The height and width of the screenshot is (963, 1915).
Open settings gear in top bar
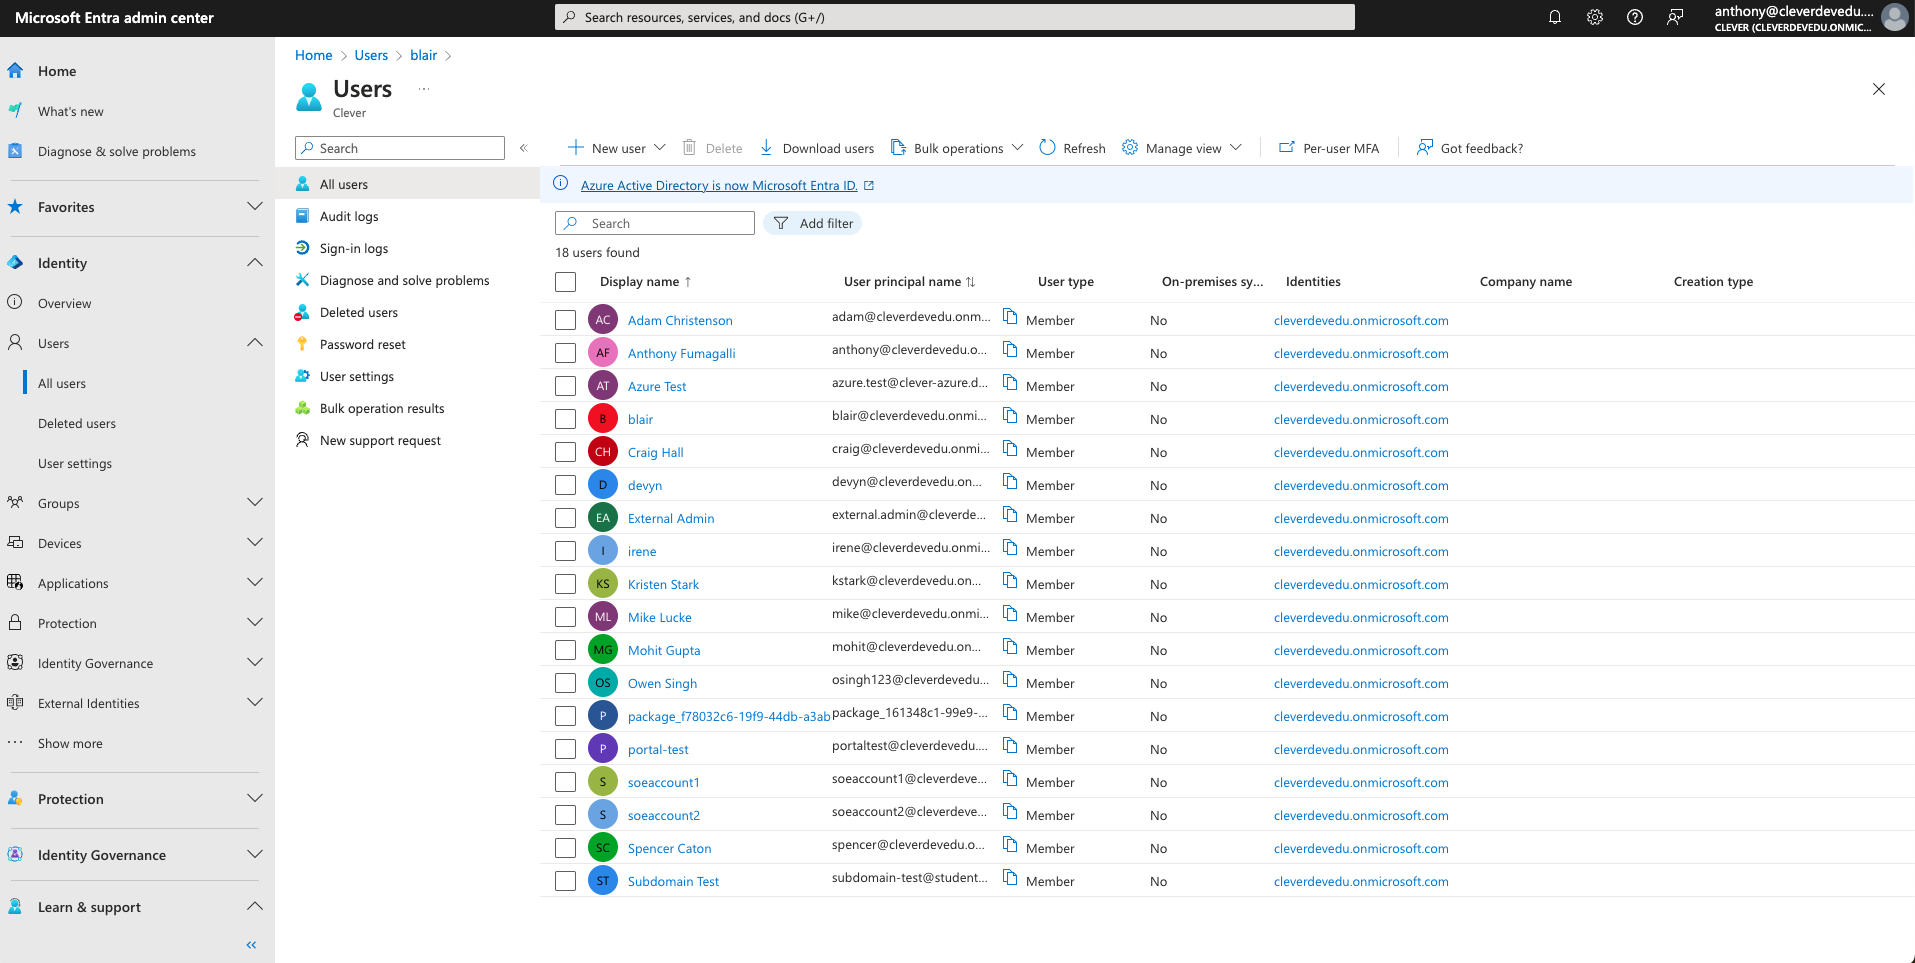click(1595, 17)
